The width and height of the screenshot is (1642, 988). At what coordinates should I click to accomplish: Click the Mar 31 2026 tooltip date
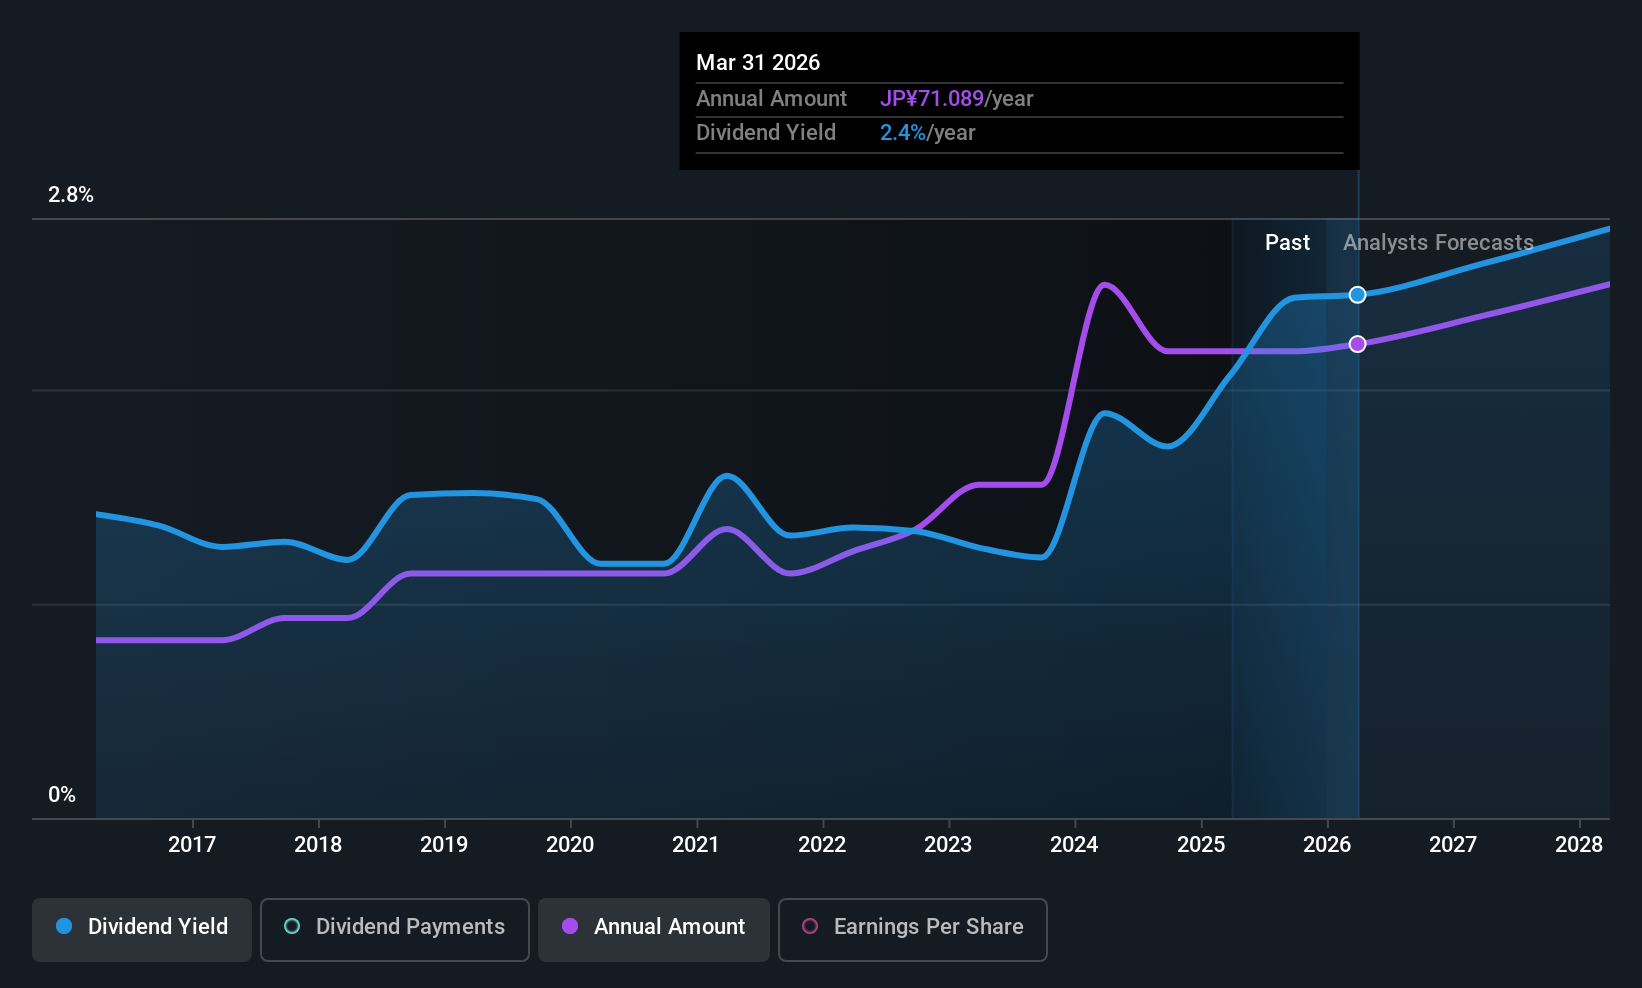(758, 63)
